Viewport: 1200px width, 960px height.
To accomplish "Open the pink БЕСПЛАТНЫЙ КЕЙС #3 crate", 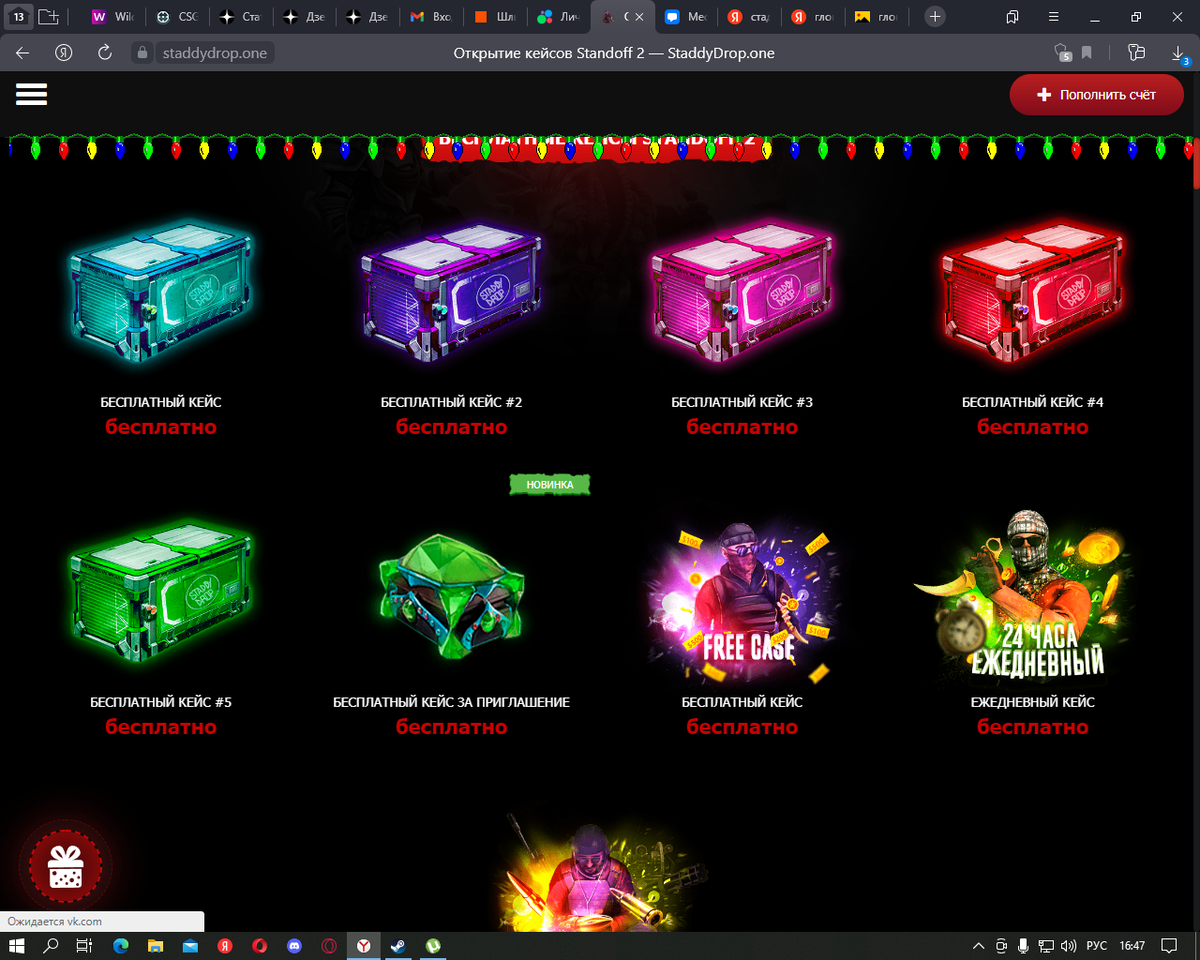I will click(742, 292).
